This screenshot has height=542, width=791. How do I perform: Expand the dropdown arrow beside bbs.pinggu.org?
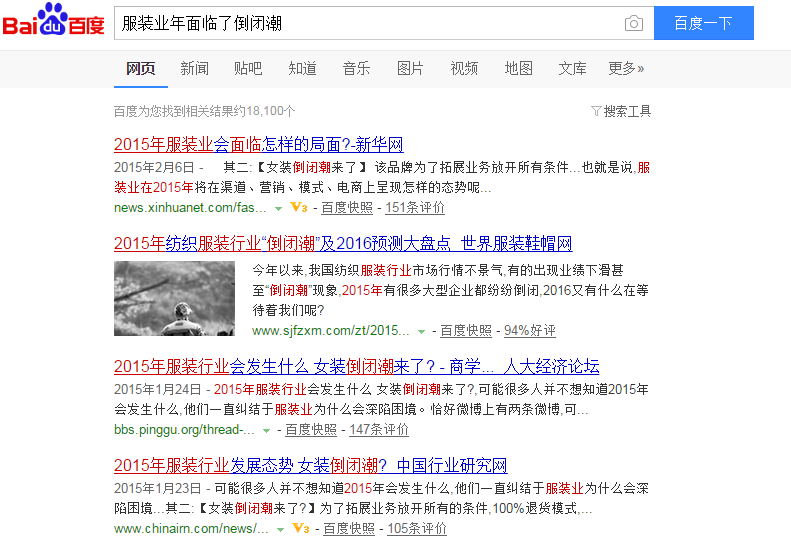coord(266,430)
